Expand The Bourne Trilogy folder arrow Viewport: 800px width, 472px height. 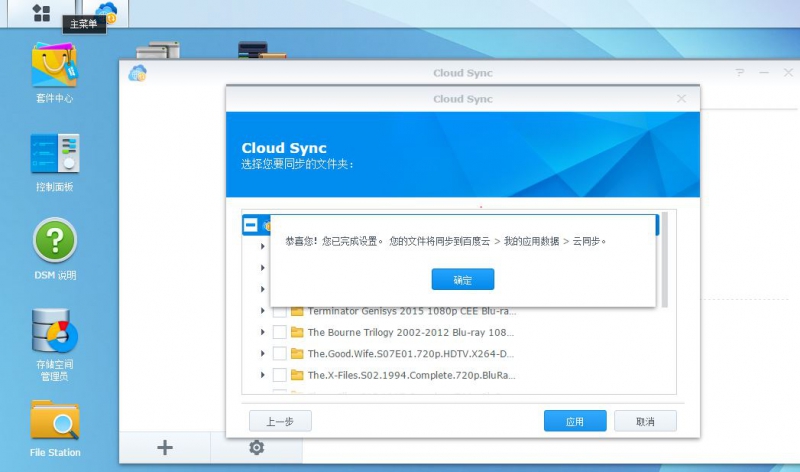click(x=263, y=332)
